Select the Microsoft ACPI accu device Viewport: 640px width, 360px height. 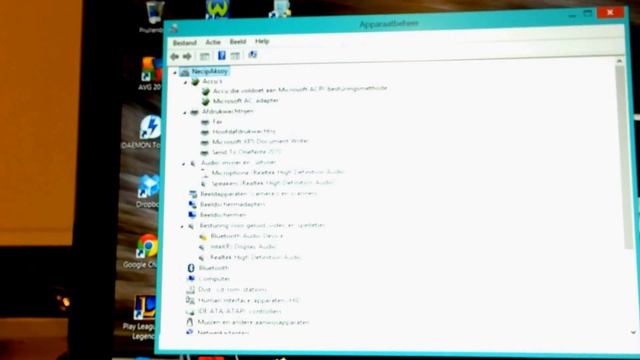pyautogui.click(x=300, y=89)
